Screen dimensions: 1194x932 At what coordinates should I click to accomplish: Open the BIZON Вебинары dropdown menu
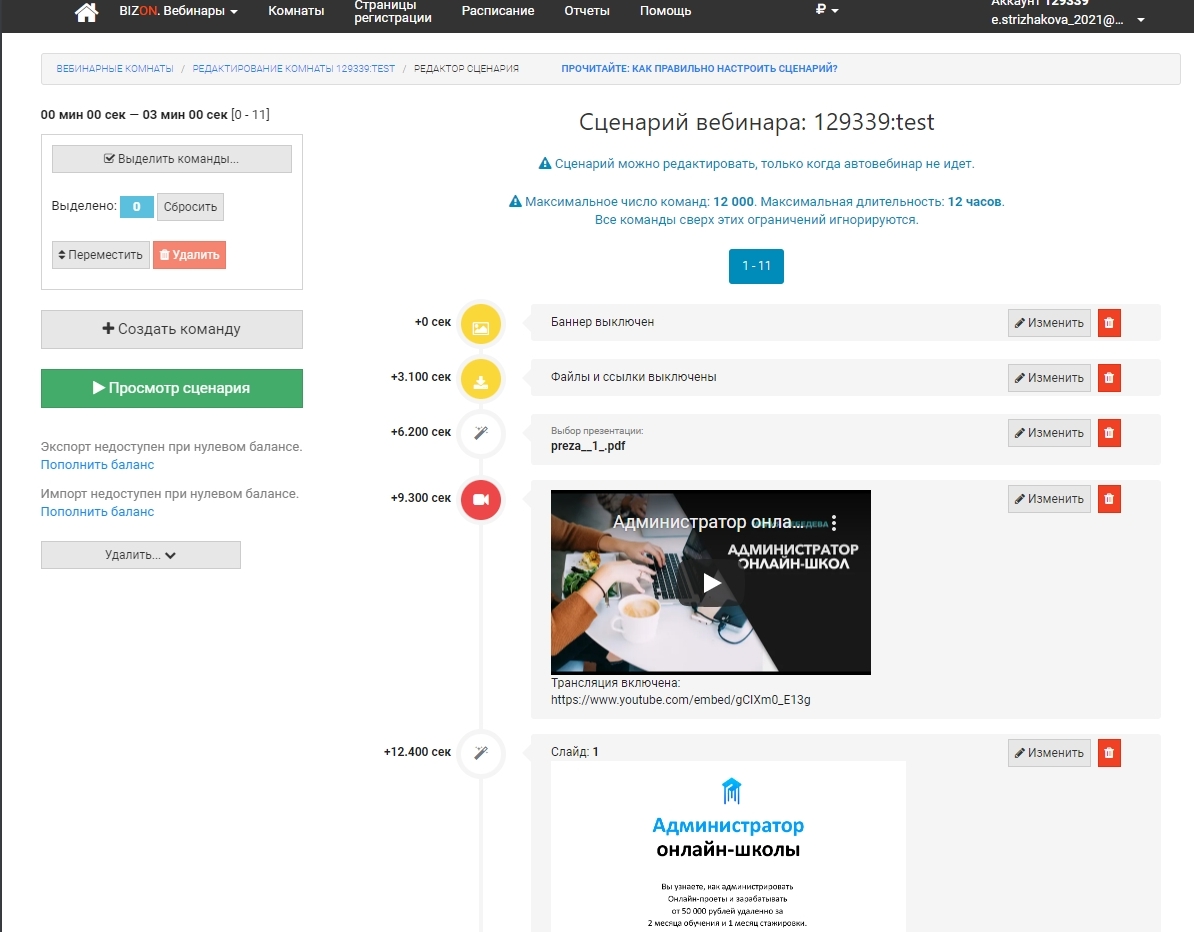tap(178, 11)
